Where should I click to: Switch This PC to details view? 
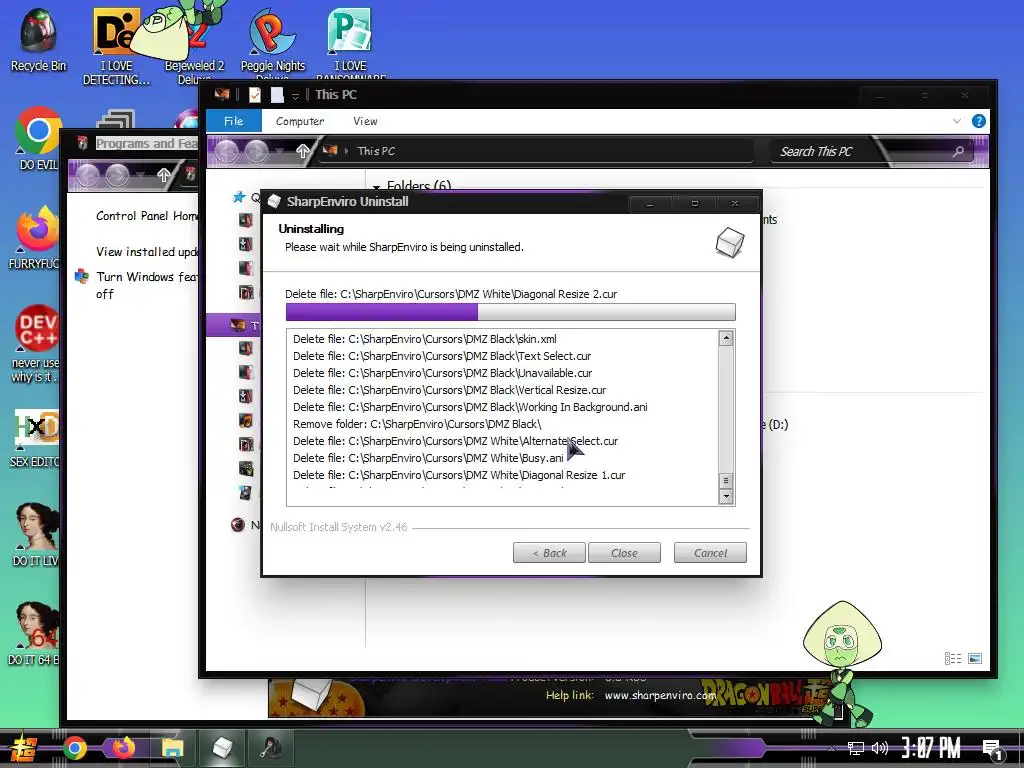(x=953, y=658)
